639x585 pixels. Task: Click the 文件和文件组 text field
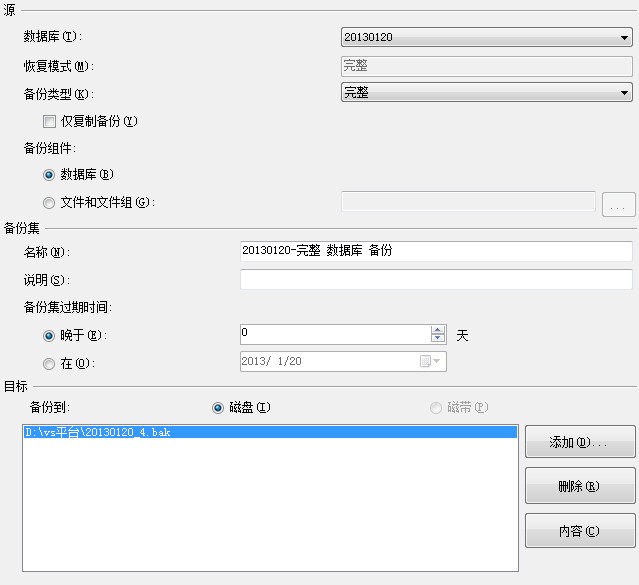point(468,201)
